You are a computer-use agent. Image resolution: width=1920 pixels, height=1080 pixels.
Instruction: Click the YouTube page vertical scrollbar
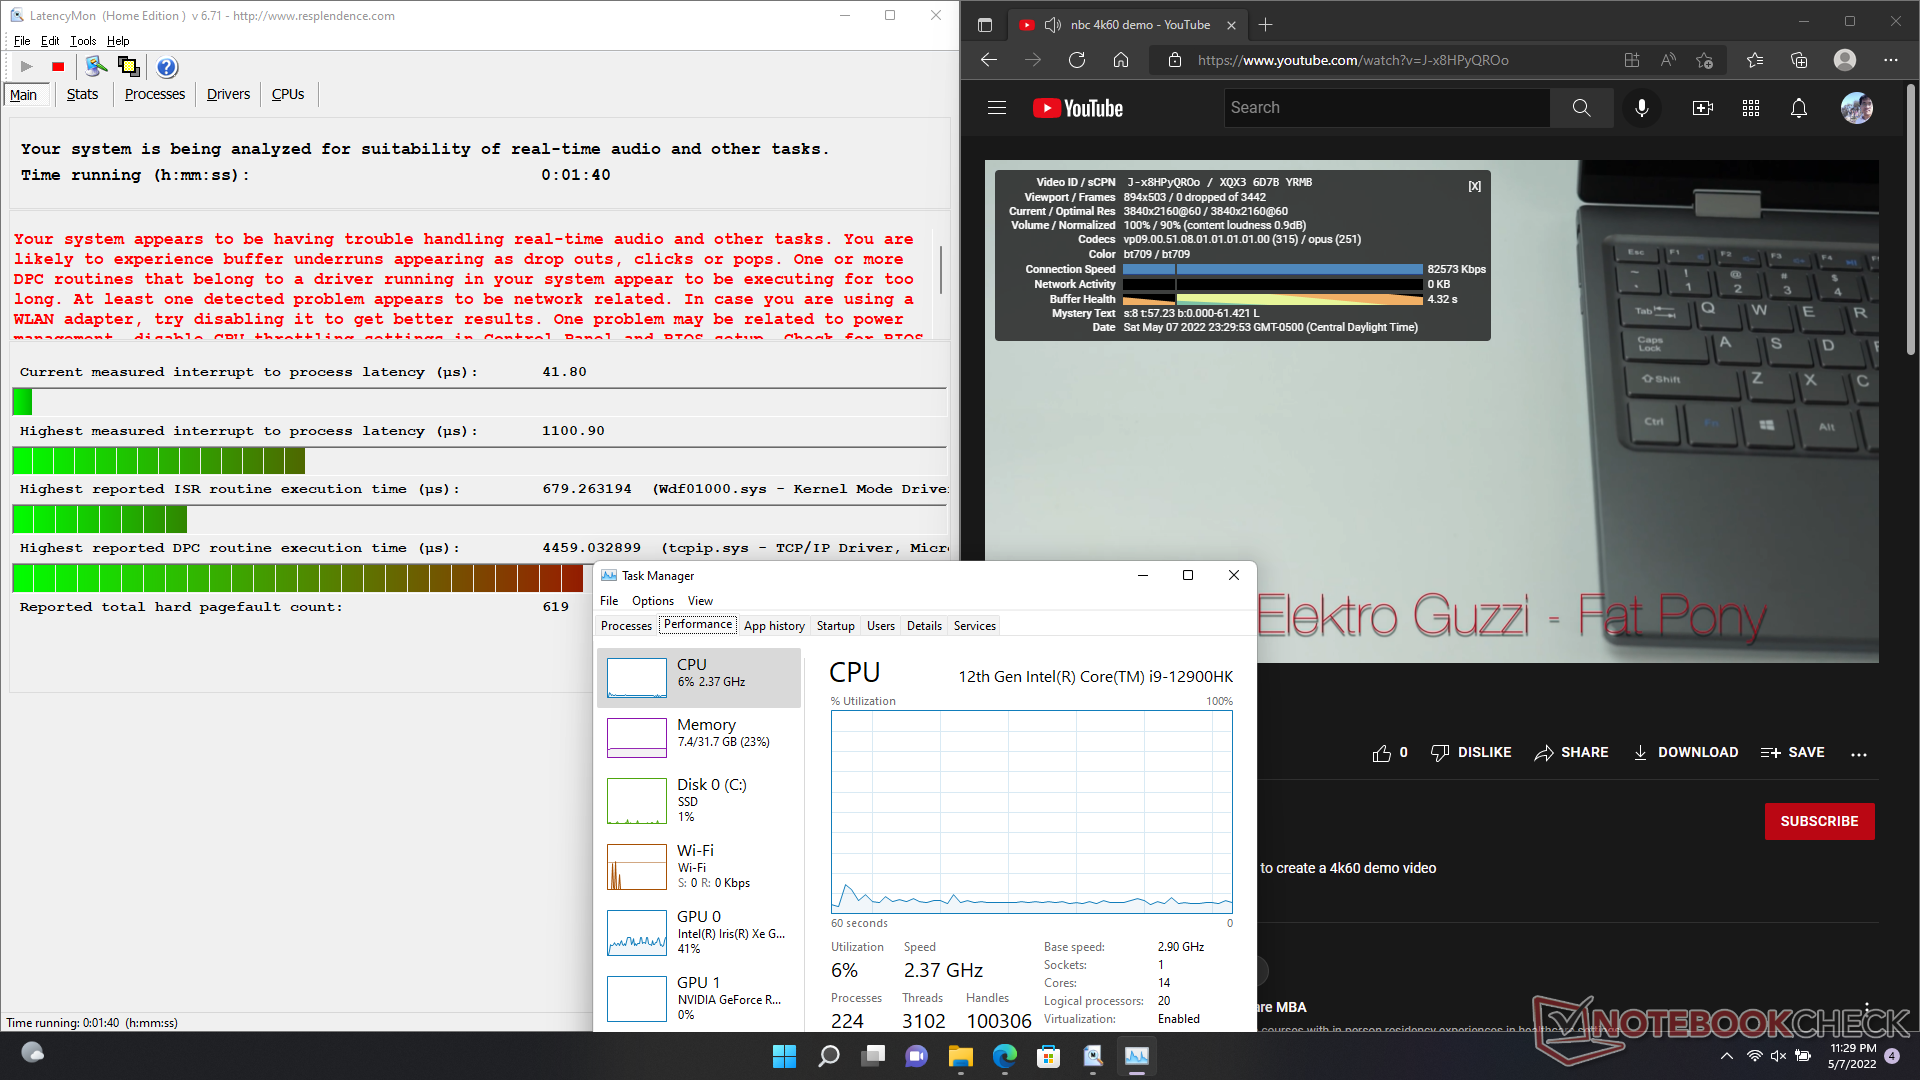pos(1911,220)
